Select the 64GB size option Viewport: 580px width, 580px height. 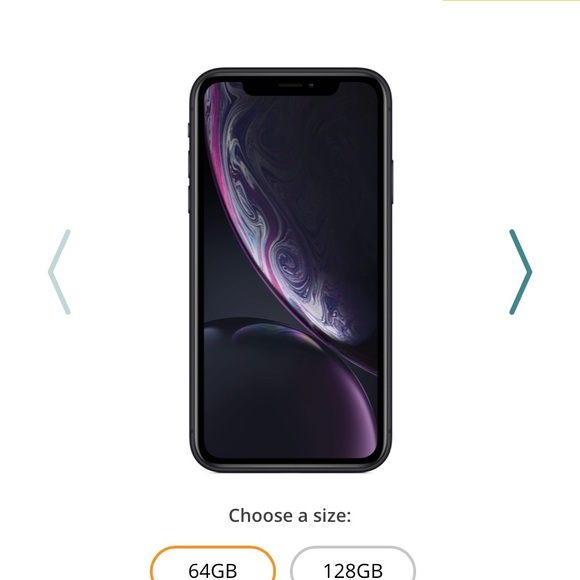213,563
